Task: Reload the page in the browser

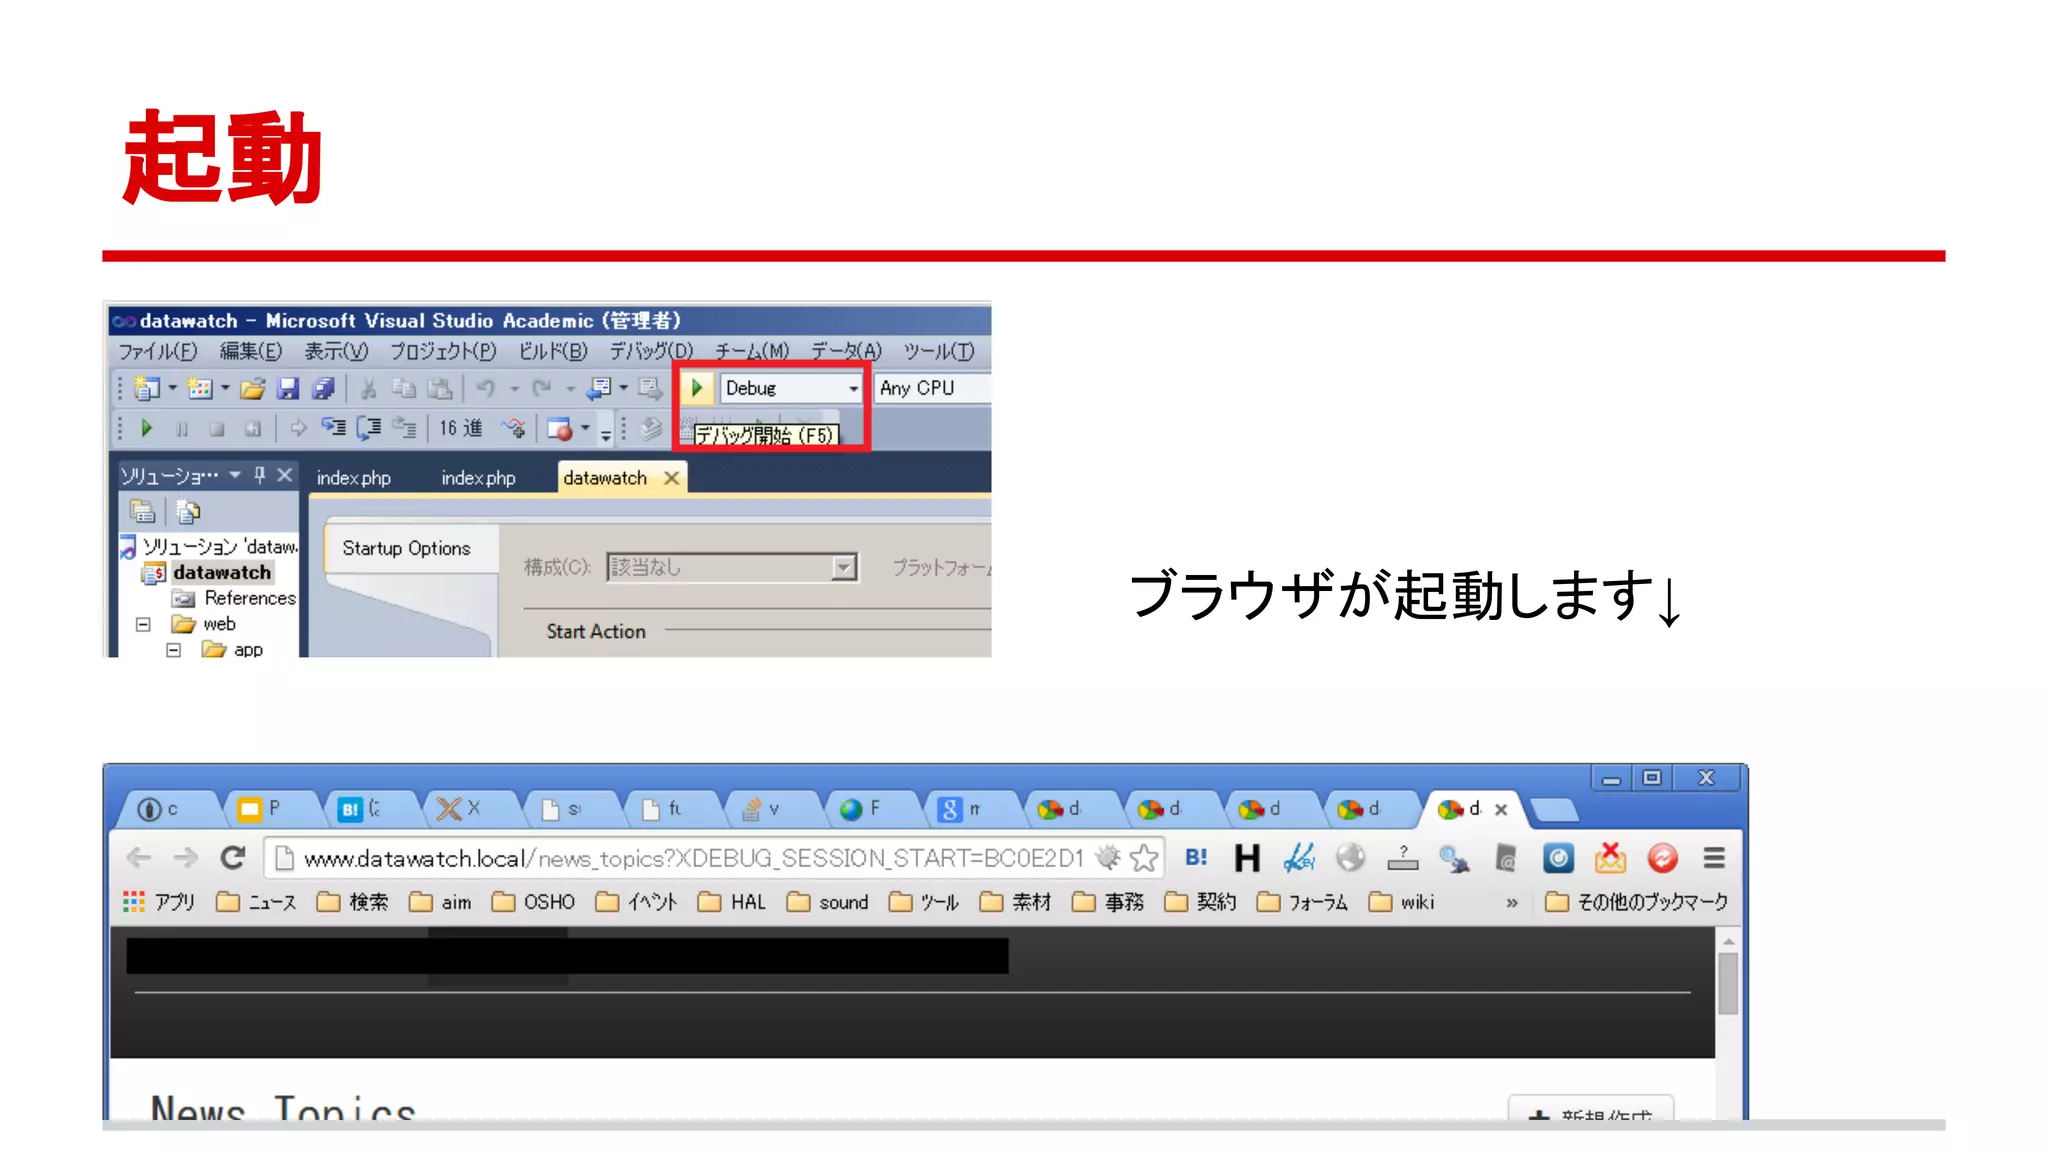Action: (x=233, y=858)
